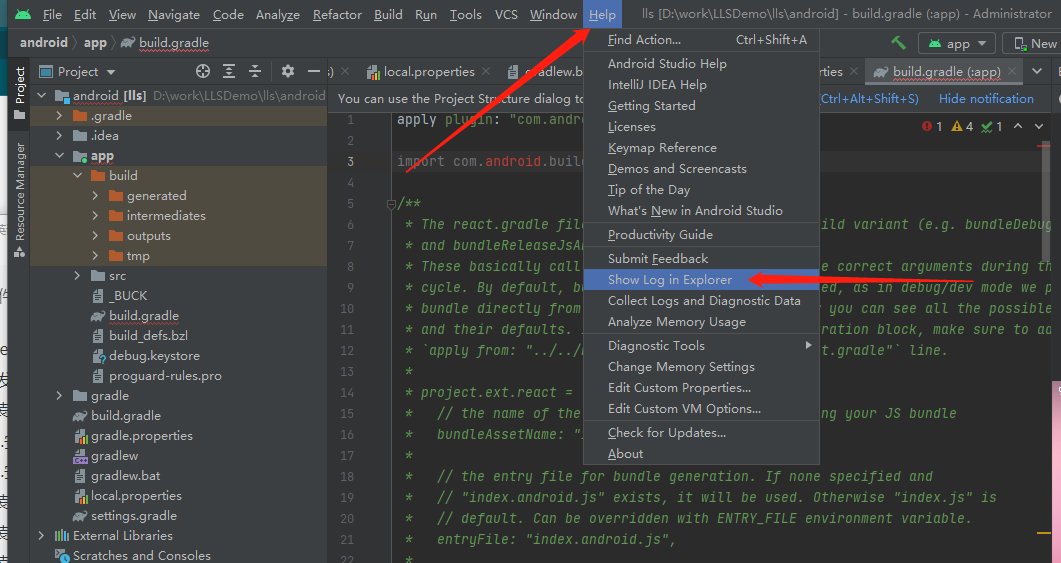
Task: Select gradle.properties file
Action: [x=141, y=435]
